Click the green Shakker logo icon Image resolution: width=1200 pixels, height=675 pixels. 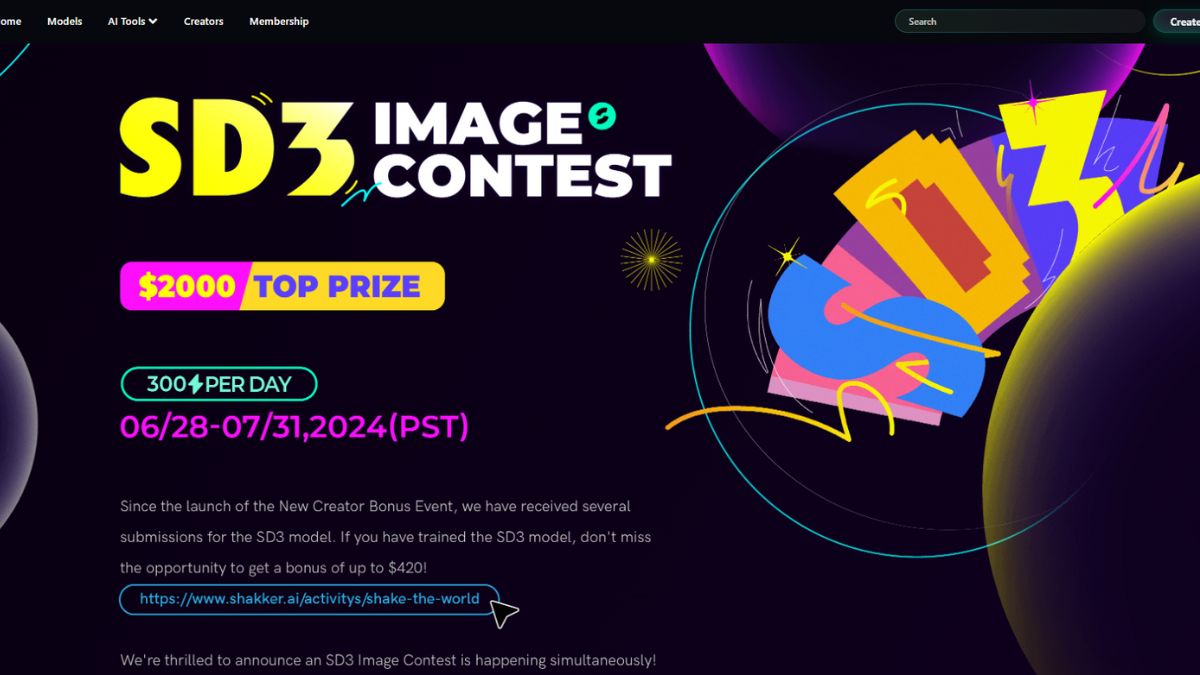pos(602,117)
